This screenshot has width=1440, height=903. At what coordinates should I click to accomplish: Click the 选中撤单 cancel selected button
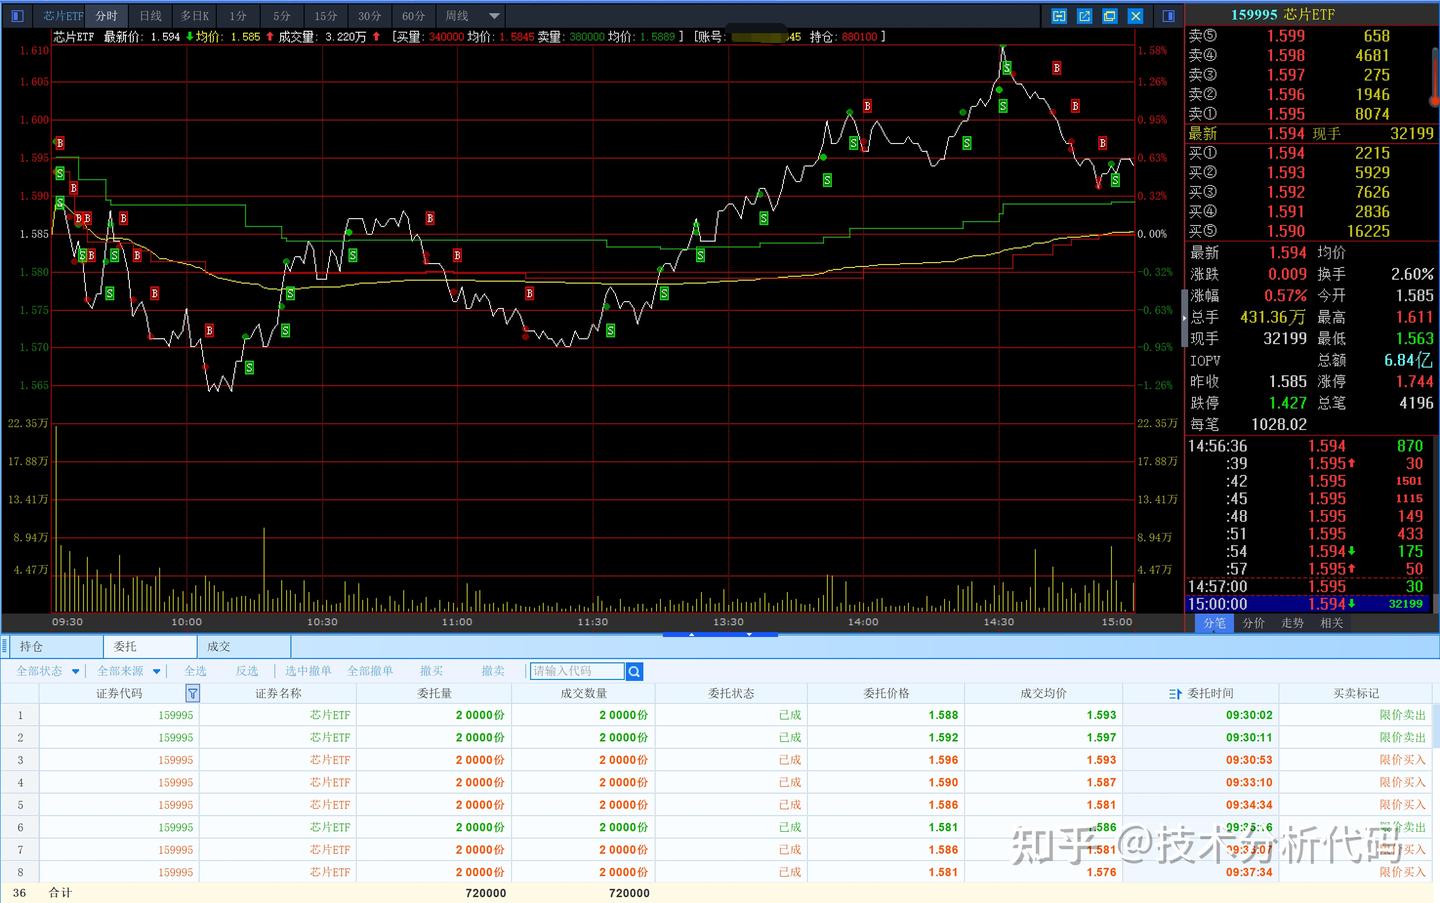click(308, 671)
